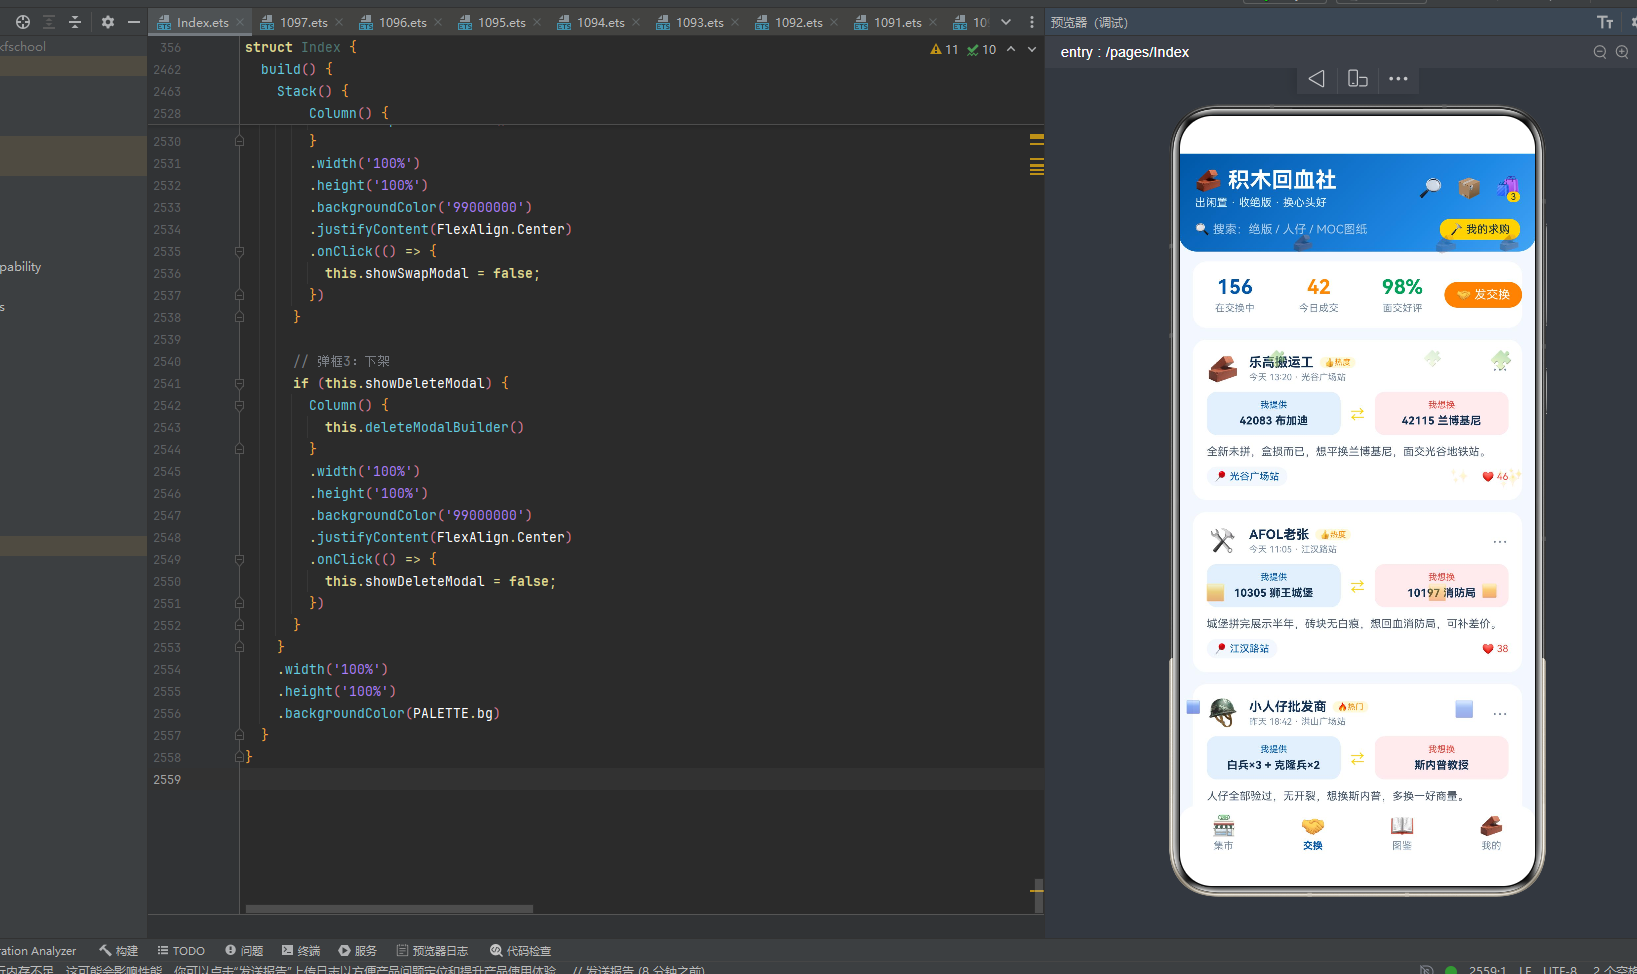Image resolution: width=1637 pixels, height=974 pixels.
Task: Click the 42083 布加迪 offer box
Action: pyautogui.click(x=1273, y=413)
